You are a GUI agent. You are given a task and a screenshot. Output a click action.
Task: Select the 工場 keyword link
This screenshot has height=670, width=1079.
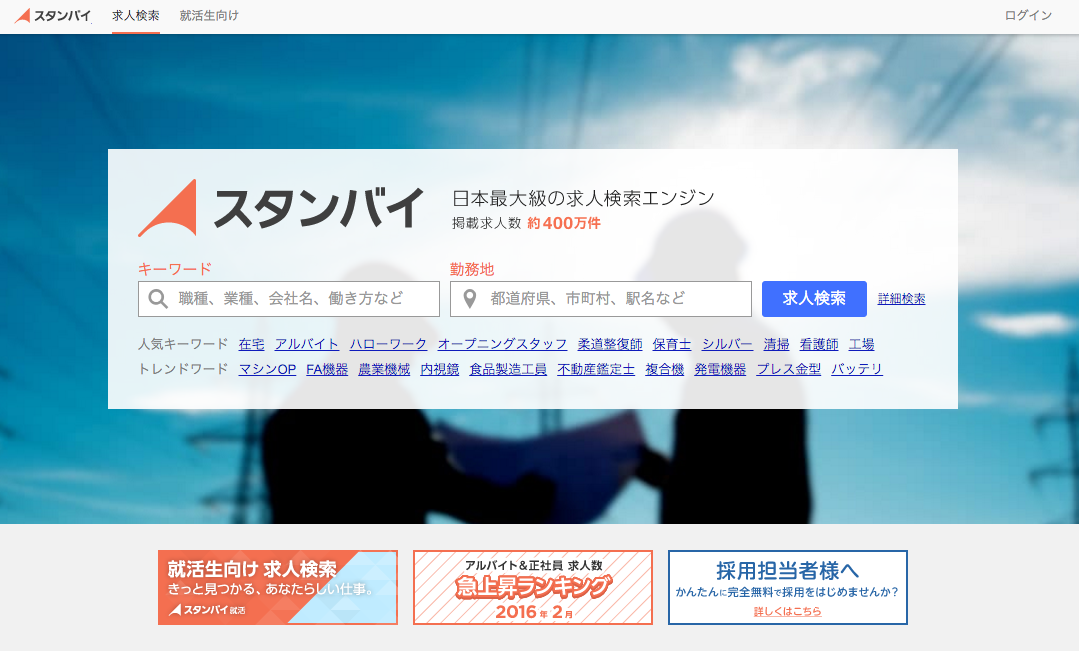(x=862, y=344)
